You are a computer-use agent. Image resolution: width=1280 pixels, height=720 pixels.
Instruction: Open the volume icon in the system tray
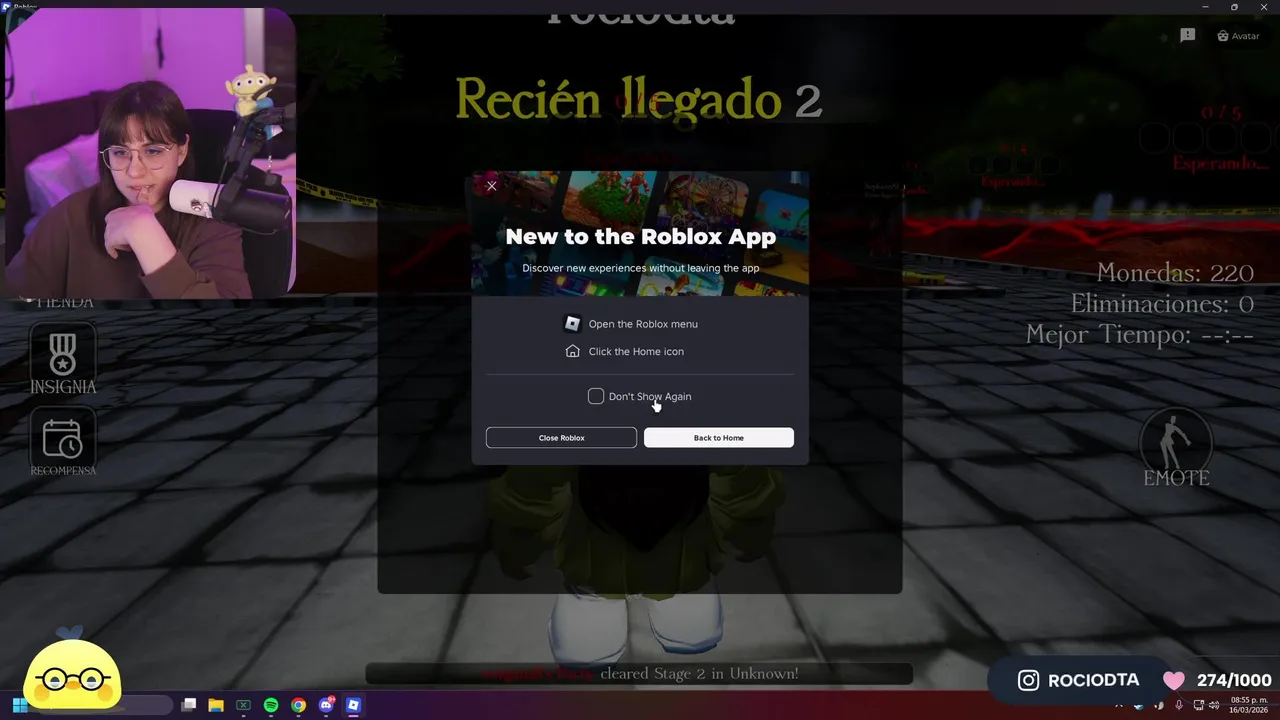coord(1214,705)
